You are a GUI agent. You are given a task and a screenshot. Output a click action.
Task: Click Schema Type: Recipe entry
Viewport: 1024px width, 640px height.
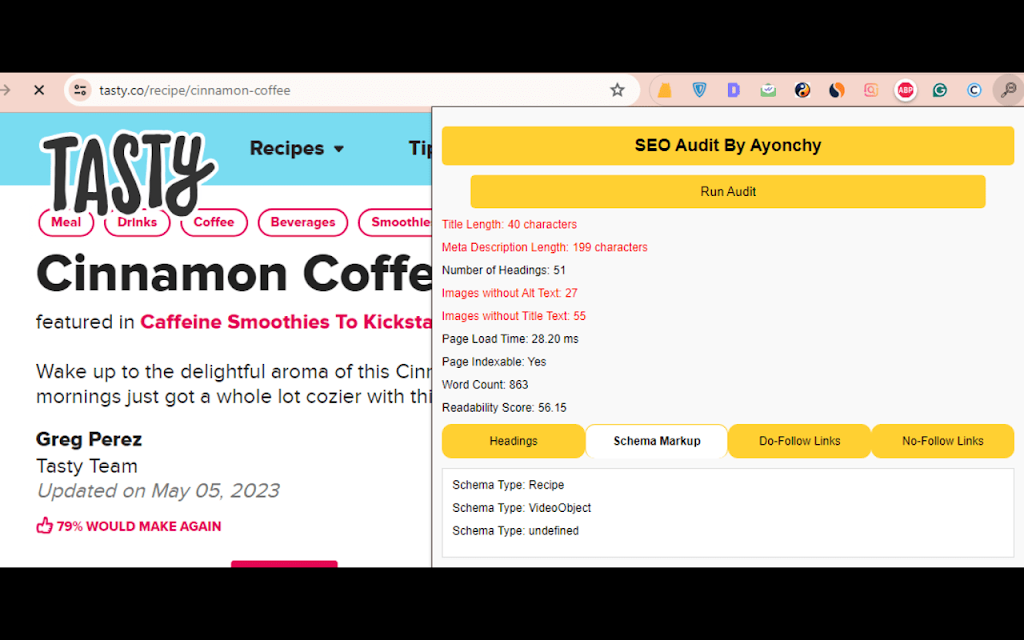pos(508,485)
